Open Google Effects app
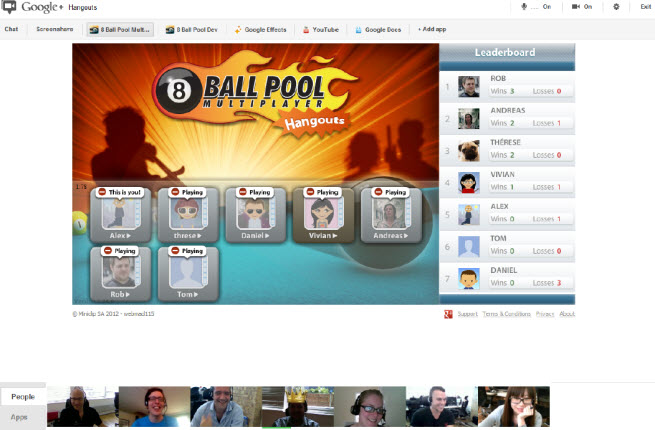The image size is (655, 430). coord(261,30)
